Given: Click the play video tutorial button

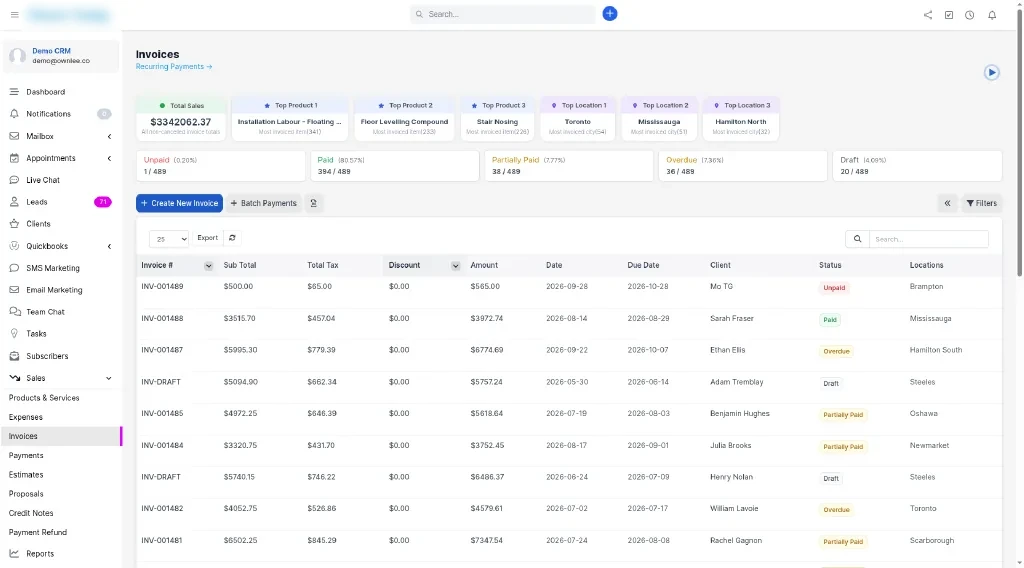Looking at the screenshot, I should (x=991, y=72).
